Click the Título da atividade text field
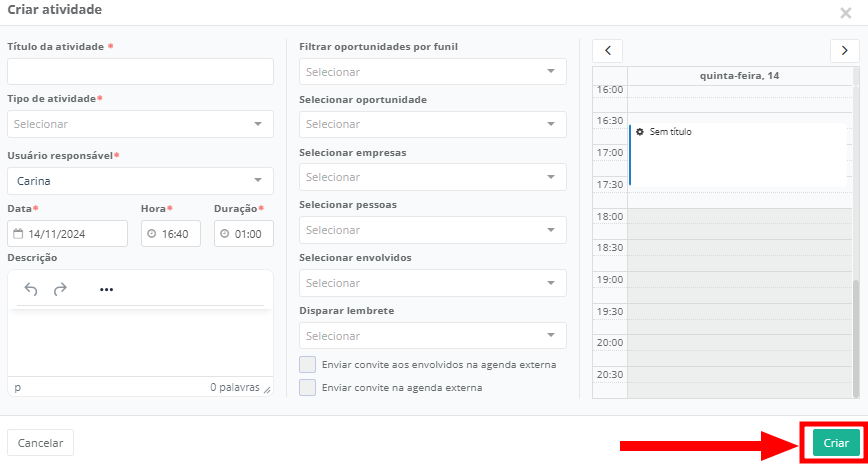This screenshot has width=868, height=464. (x=140, y=71)
